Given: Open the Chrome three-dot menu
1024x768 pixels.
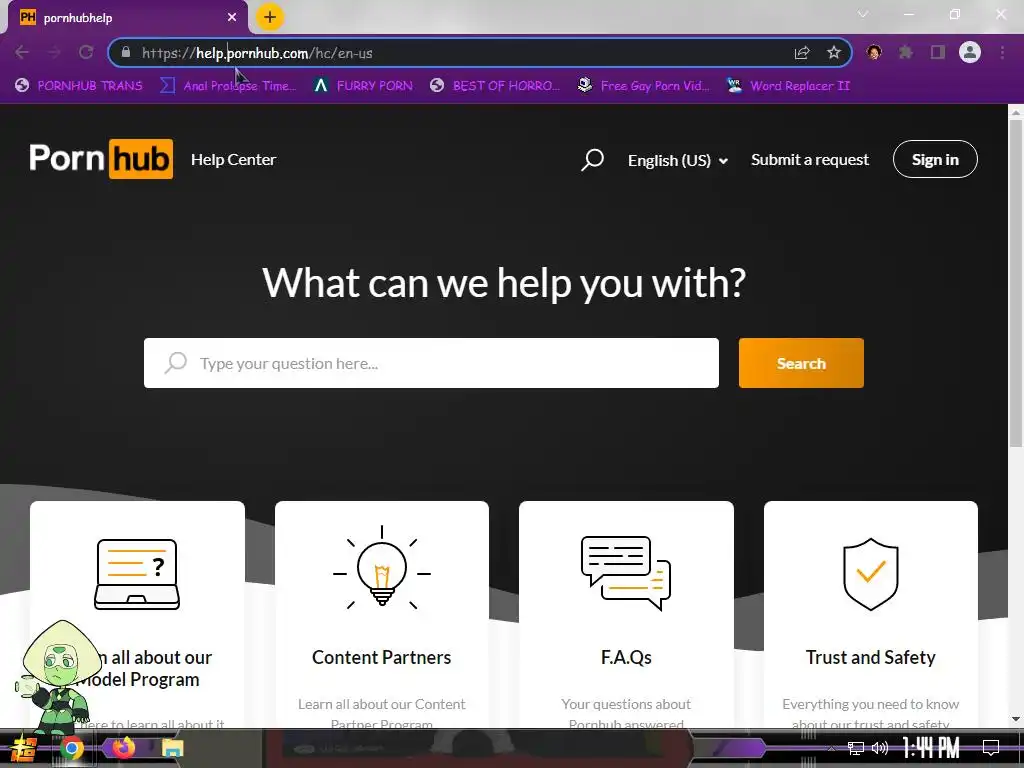Looking at the screenshot, I should pyautogui.click(x=1002, y=52).
